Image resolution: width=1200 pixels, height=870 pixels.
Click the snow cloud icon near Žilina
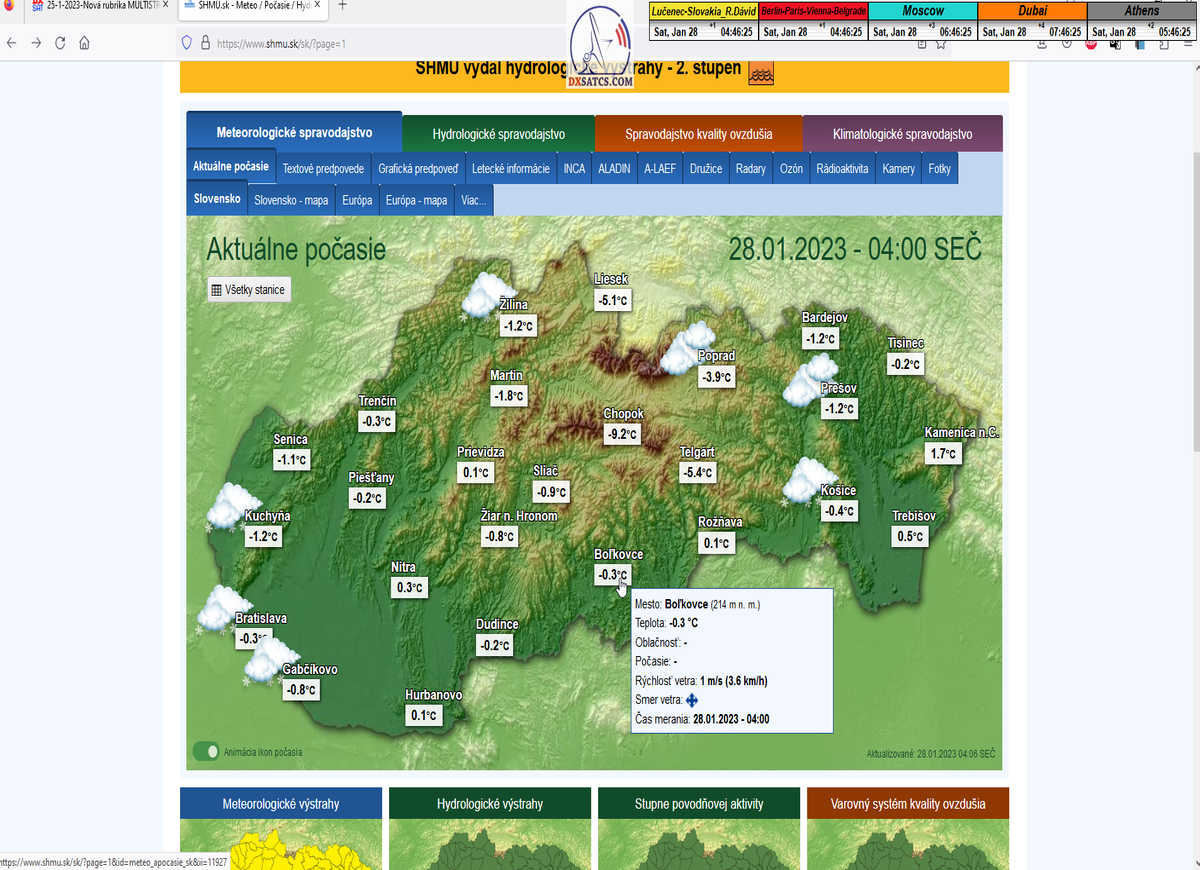[484, 295]
